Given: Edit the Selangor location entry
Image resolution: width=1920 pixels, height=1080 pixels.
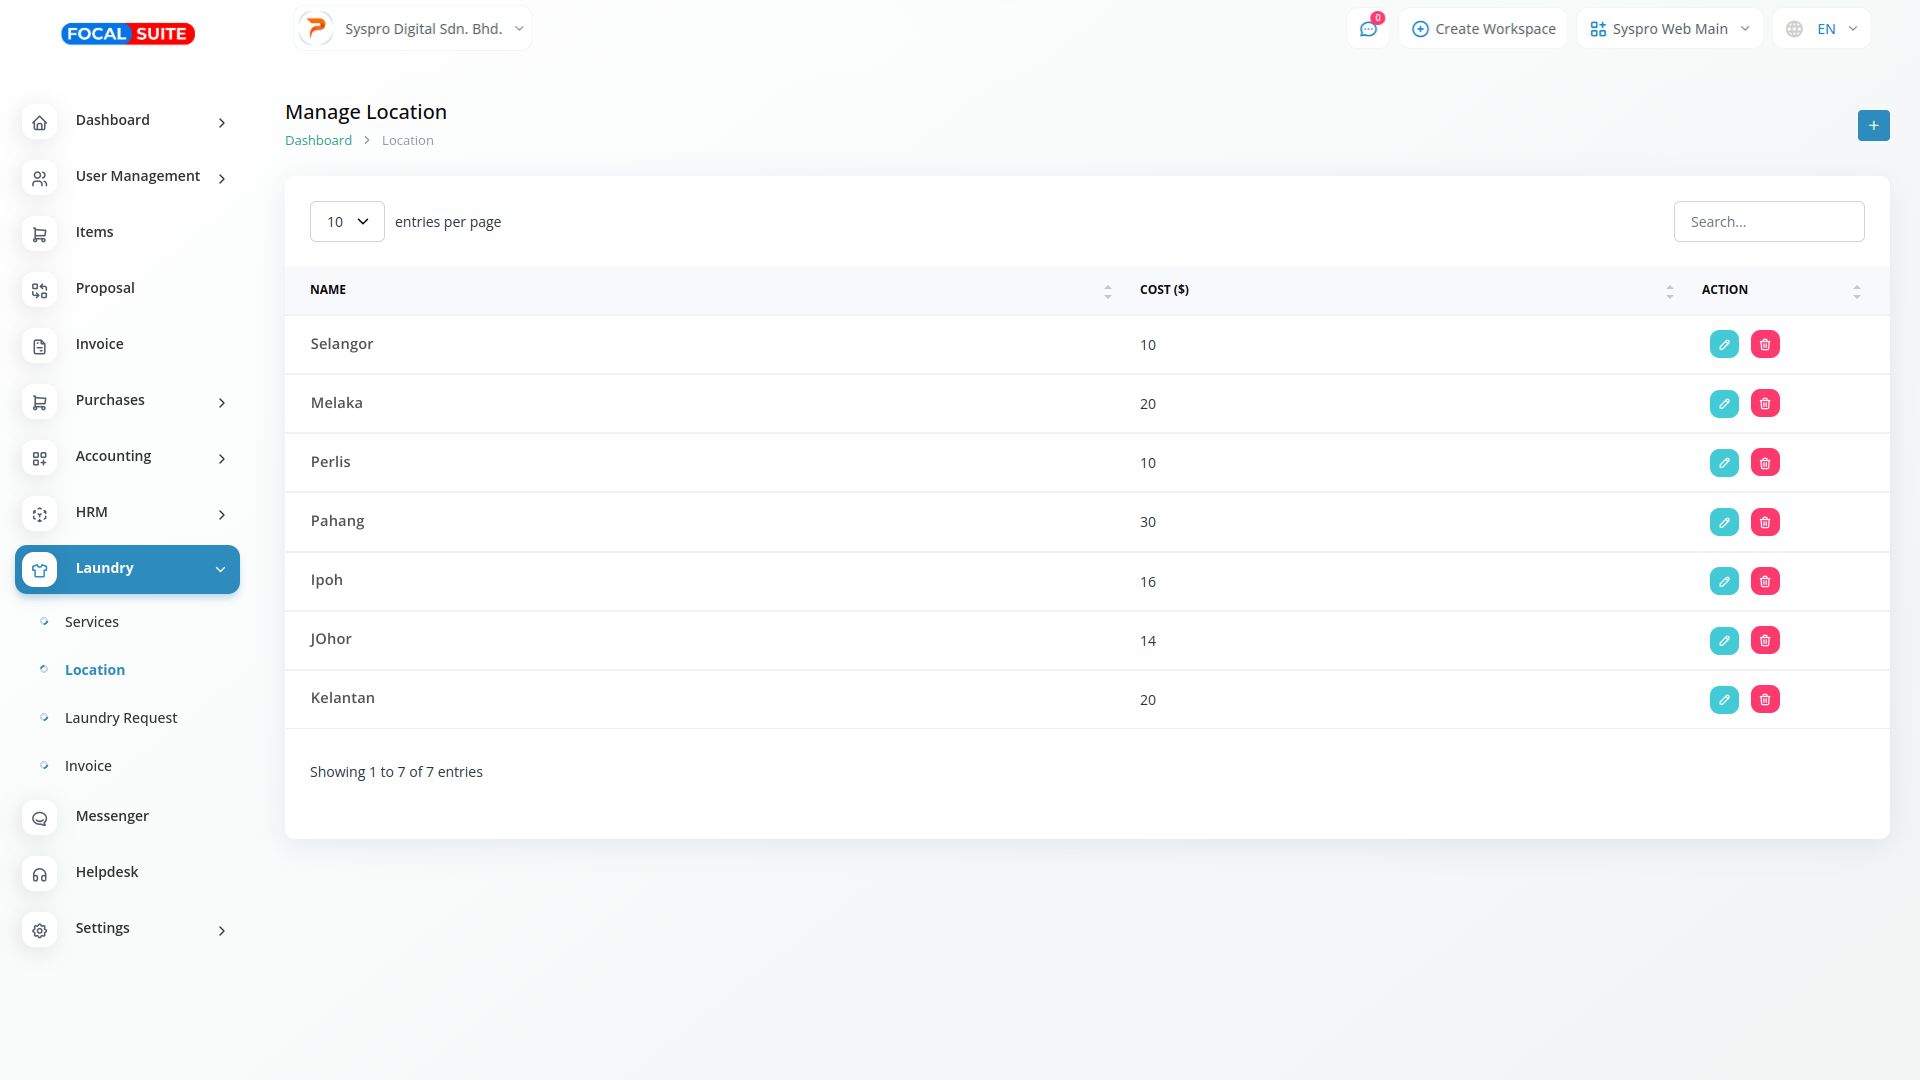Looking at the screenshot, I should (1724, 345).
